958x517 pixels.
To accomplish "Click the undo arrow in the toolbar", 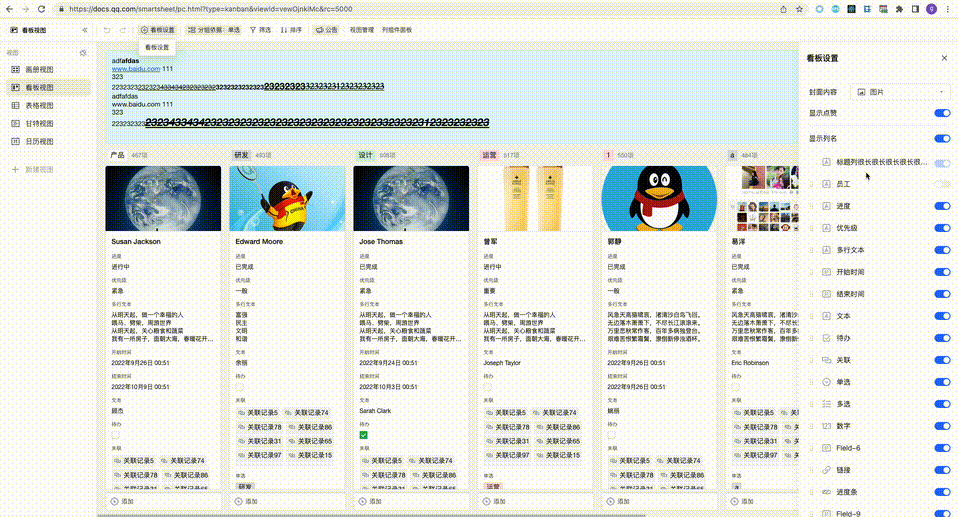I will tap(107, 30).
